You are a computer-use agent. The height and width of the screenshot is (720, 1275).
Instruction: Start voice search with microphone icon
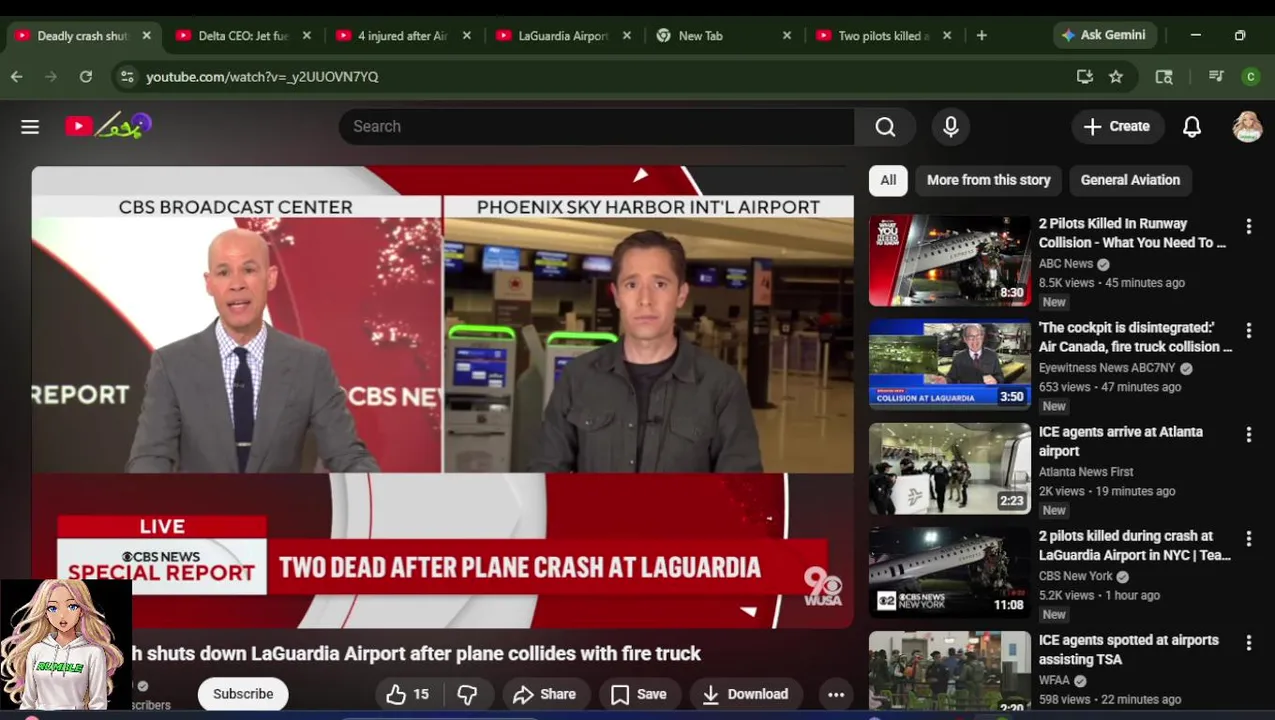[951, 127]
